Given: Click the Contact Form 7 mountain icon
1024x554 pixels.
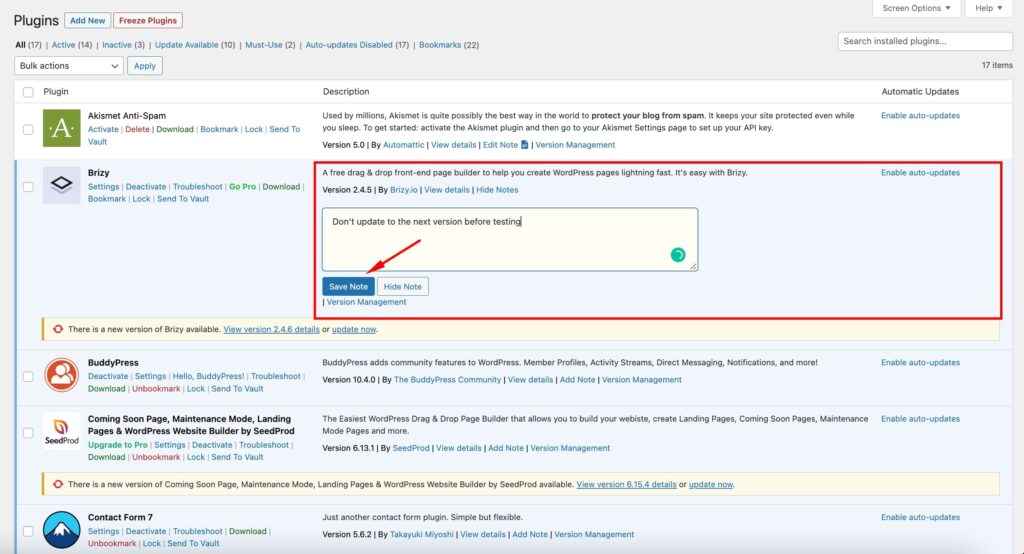Looking at the screenshot, I should tap(61, 529).
